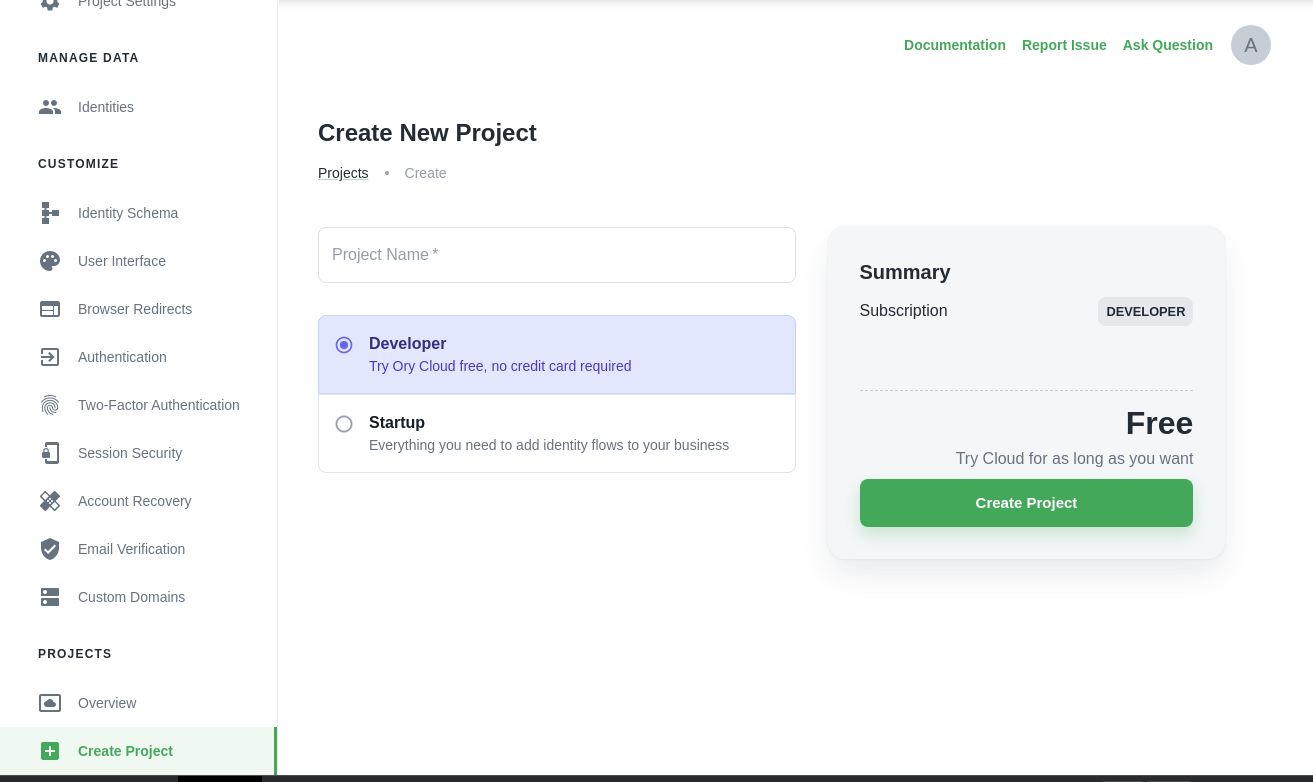Click the Projects breadcrumb link

click(x=343, y=173)
